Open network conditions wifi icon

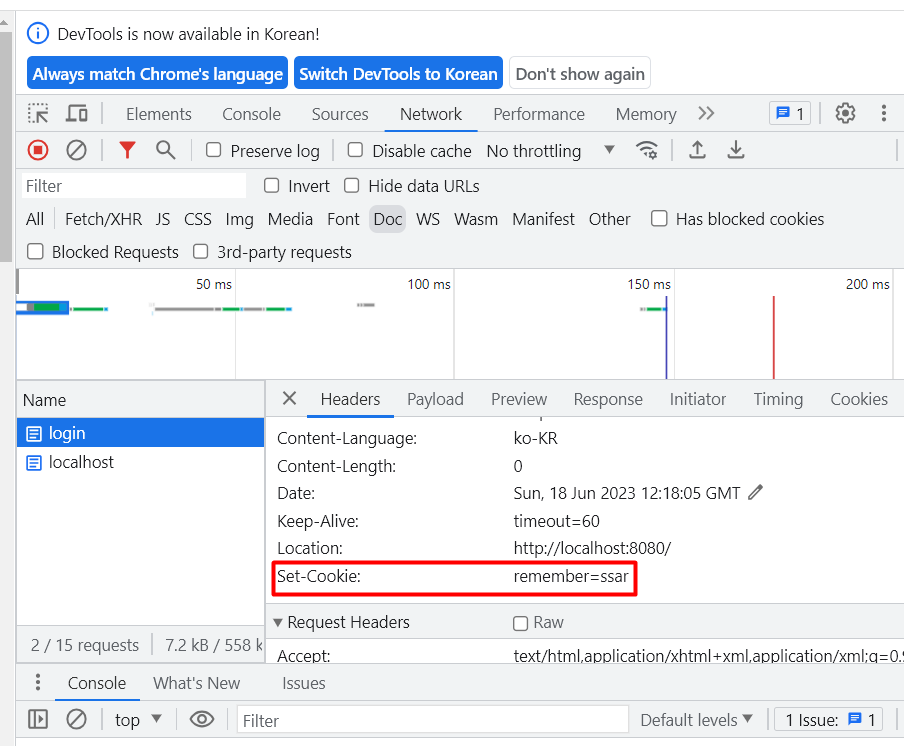(646, 150)
